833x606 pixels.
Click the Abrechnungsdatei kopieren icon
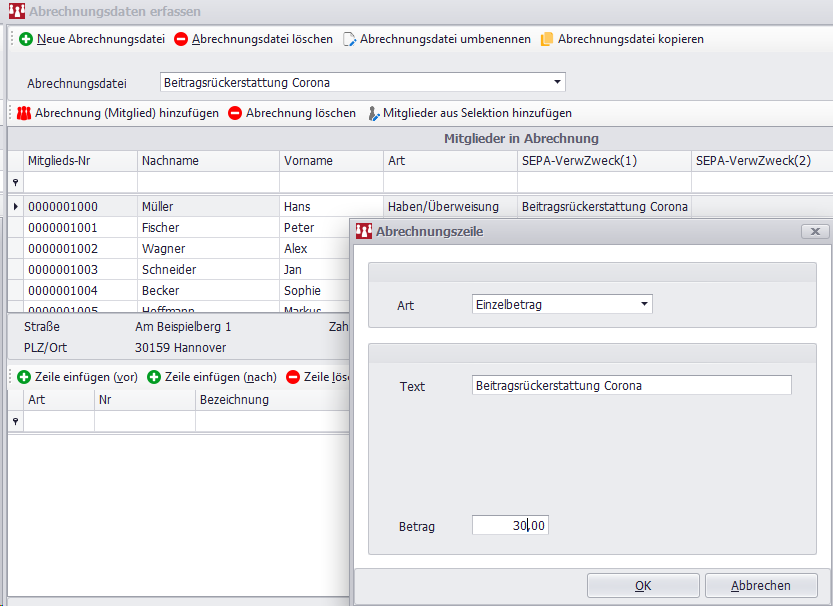pos(547,39)
